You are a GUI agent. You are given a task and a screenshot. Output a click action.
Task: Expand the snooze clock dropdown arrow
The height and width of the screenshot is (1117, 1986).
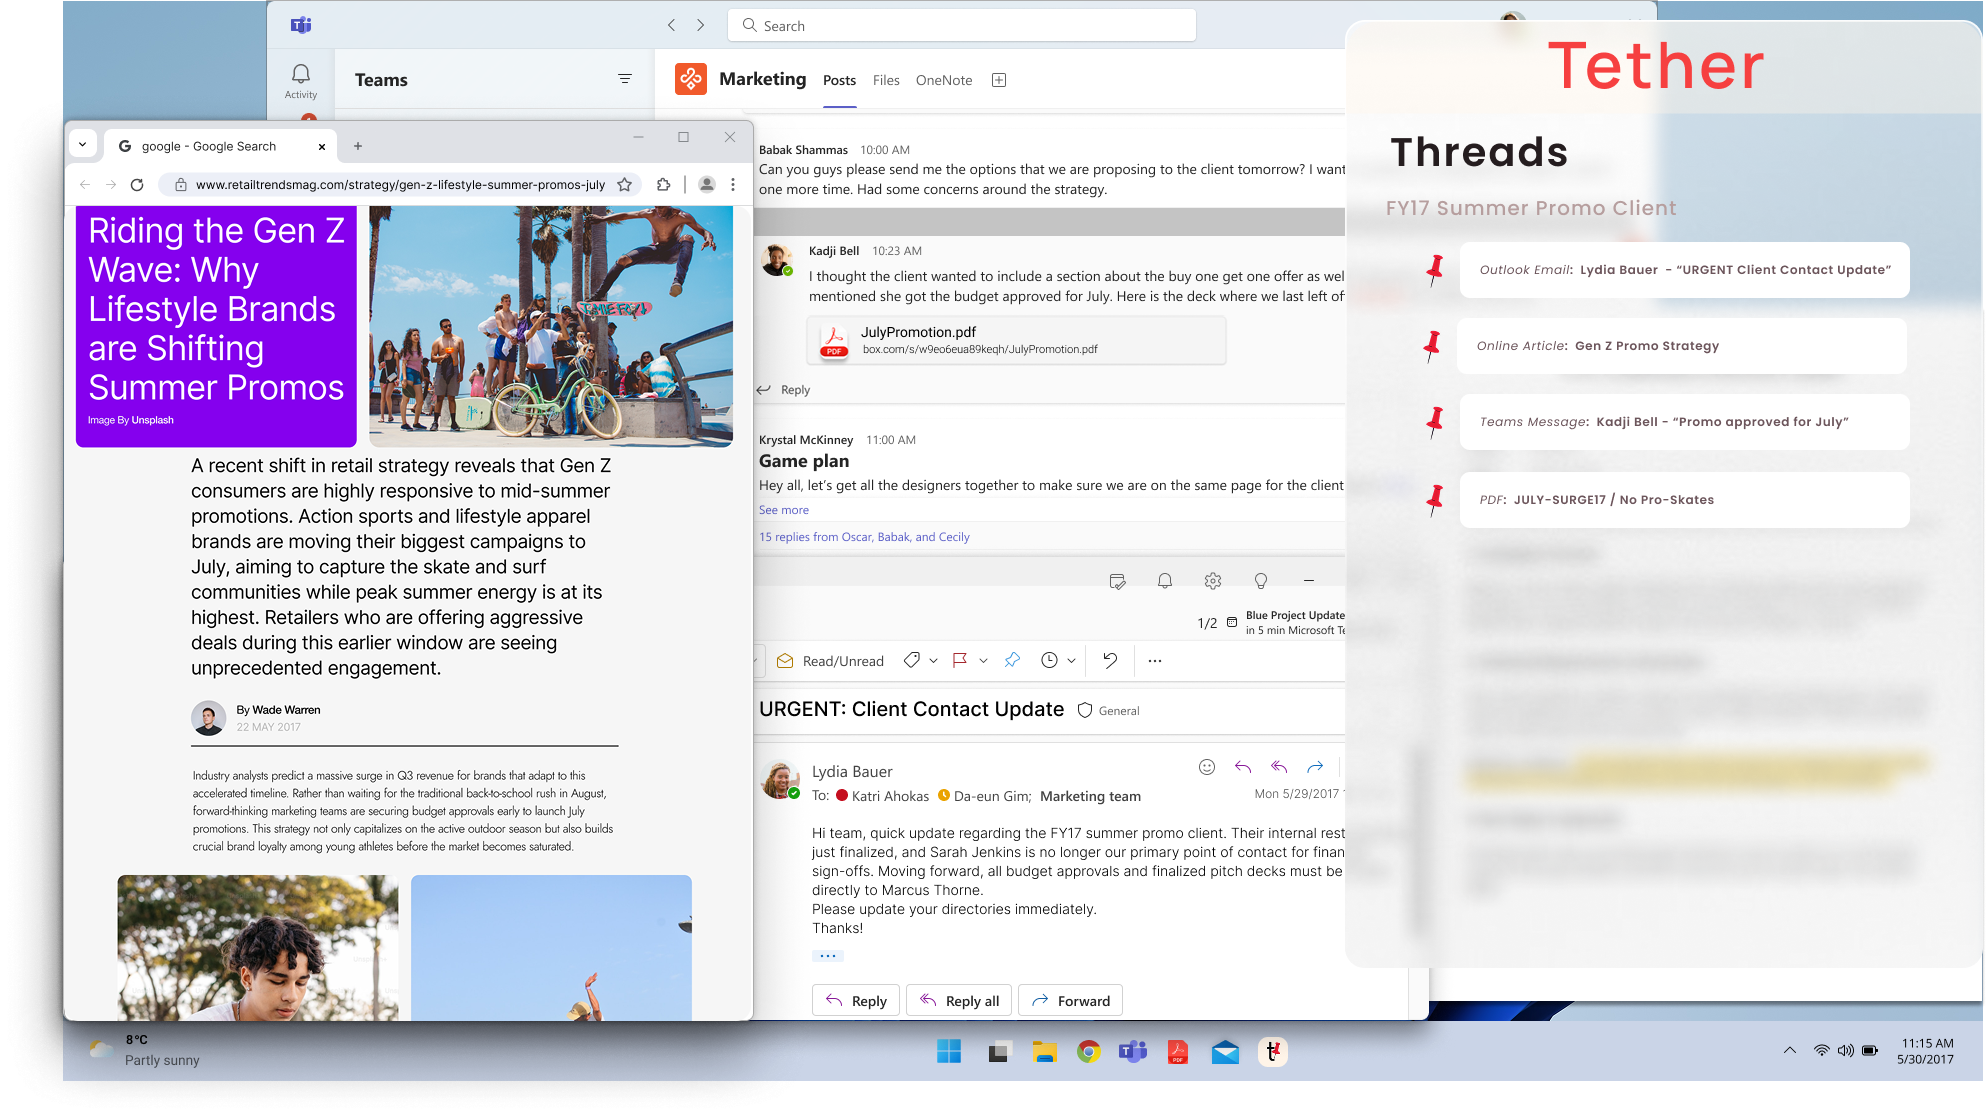[x=1071, y=661]
